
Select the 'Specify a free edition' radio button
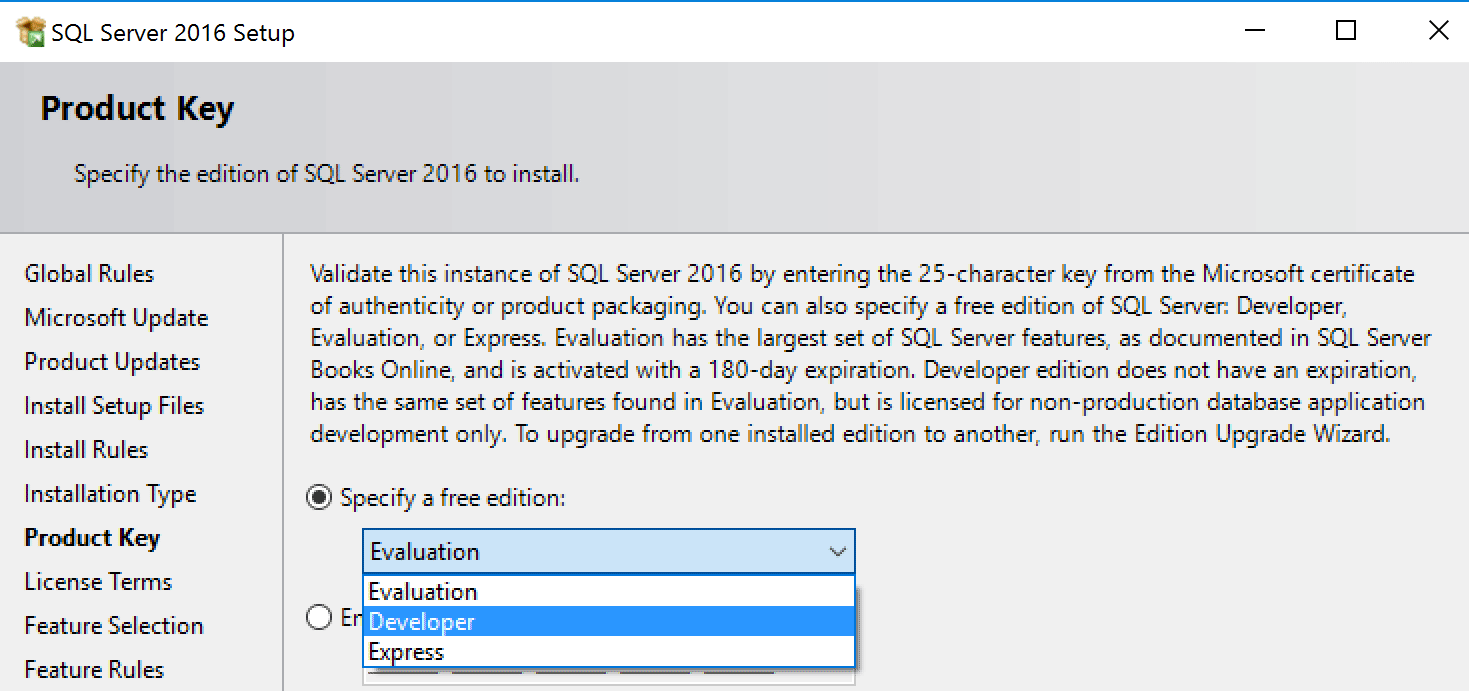click(319, 498)
